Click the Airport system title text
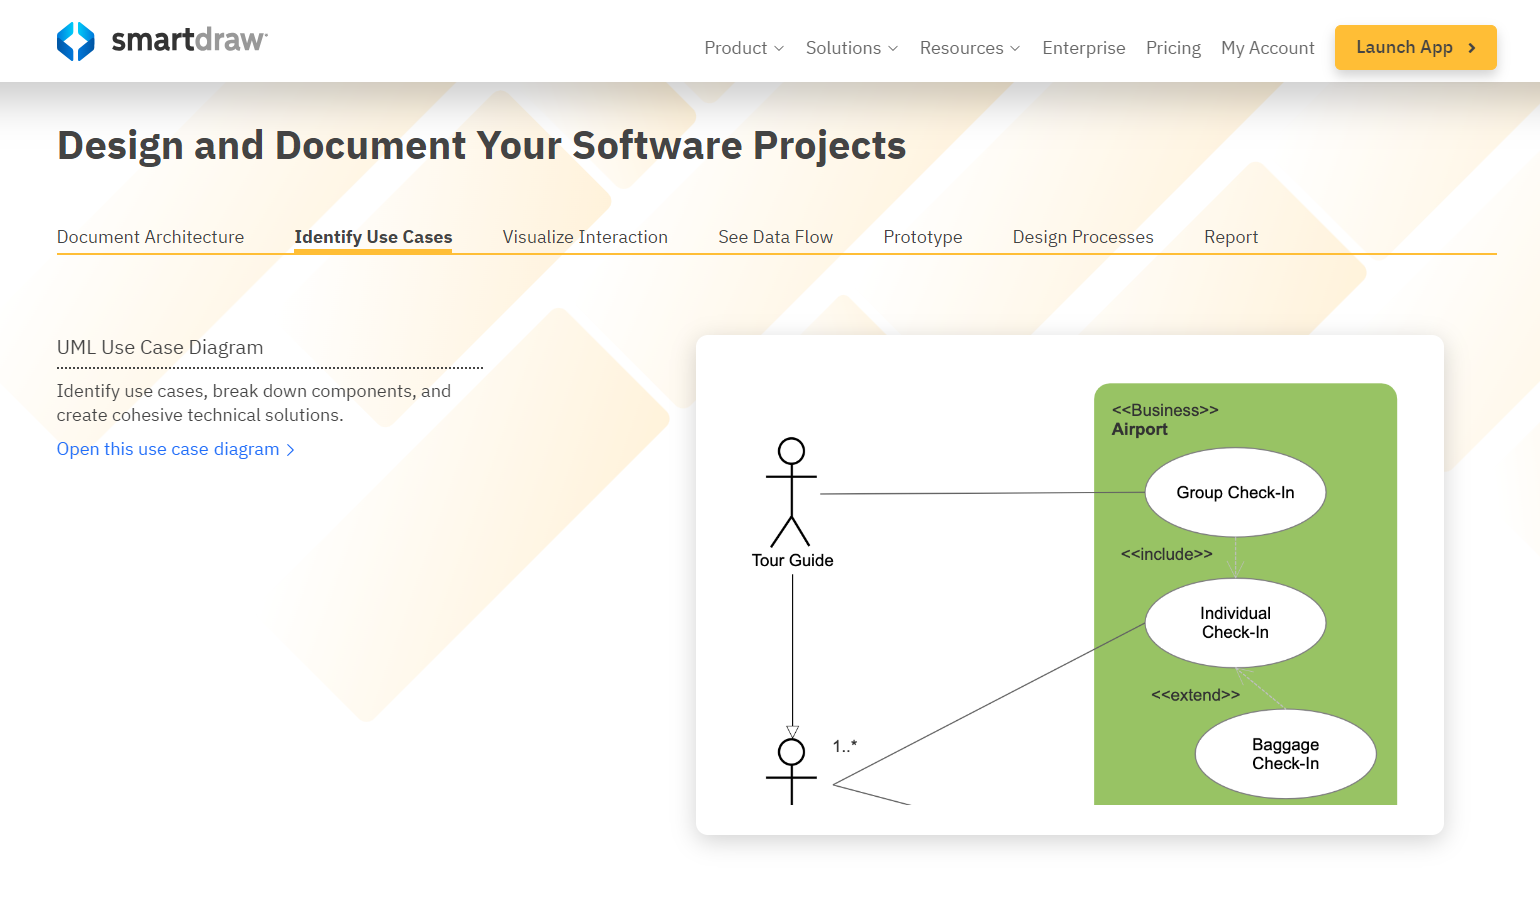1540x901 pixels. pos(1139,429)
